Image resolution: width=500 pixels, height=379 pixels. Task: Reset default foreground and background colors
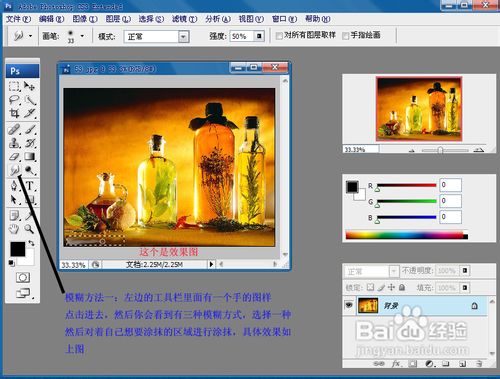pos(12,263)
